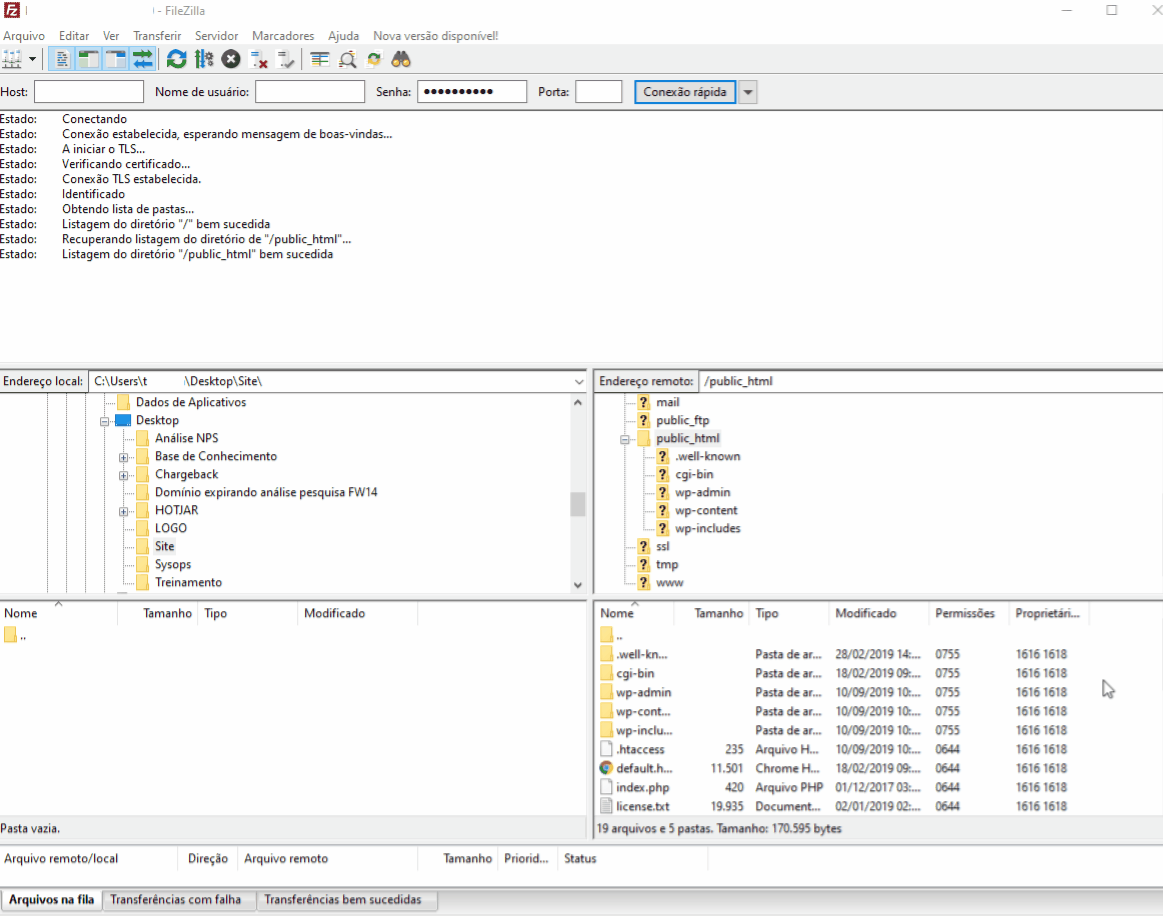Screen dimensions: 1163x916
Task: Click into the Host field
Action: (x=89, y=92)
